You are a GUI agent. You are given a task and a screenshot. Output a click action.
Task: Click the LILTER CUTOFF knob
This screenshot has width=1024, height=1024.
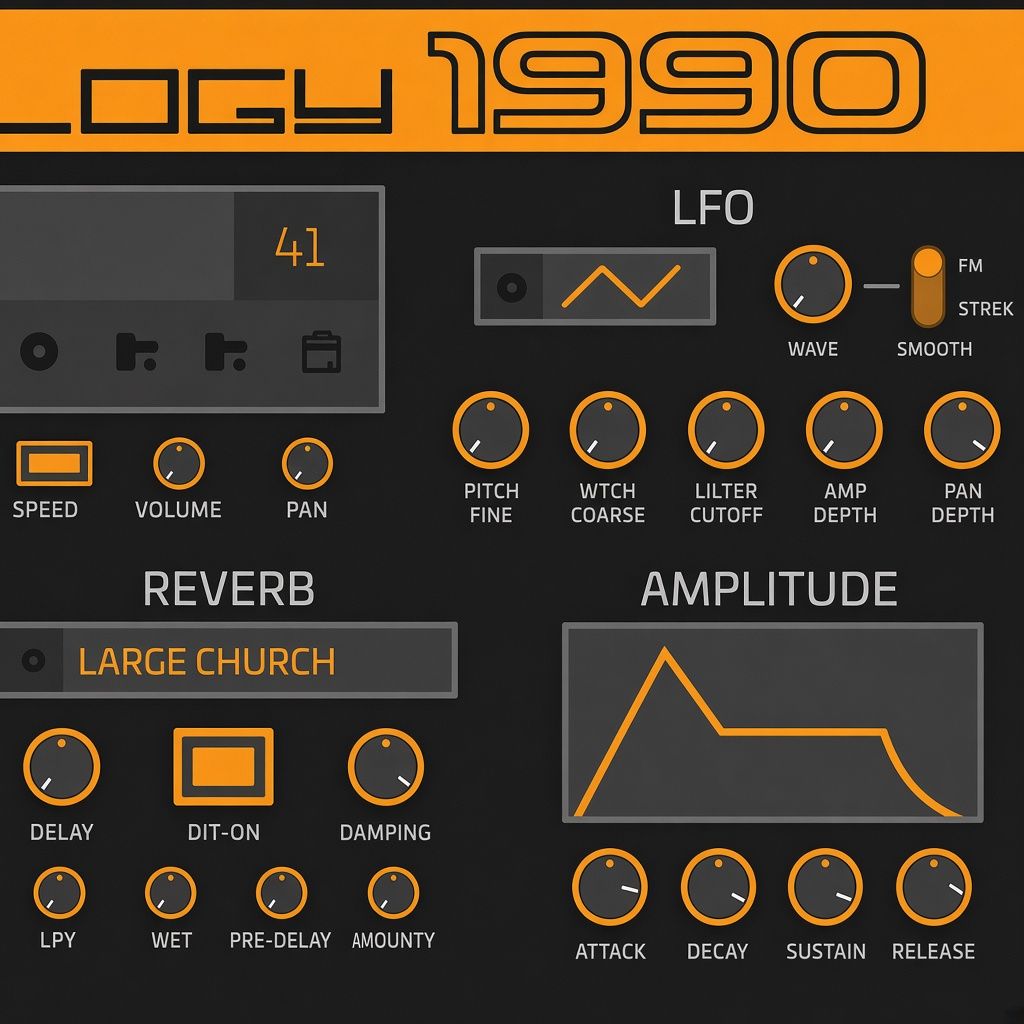coord(726,430)
